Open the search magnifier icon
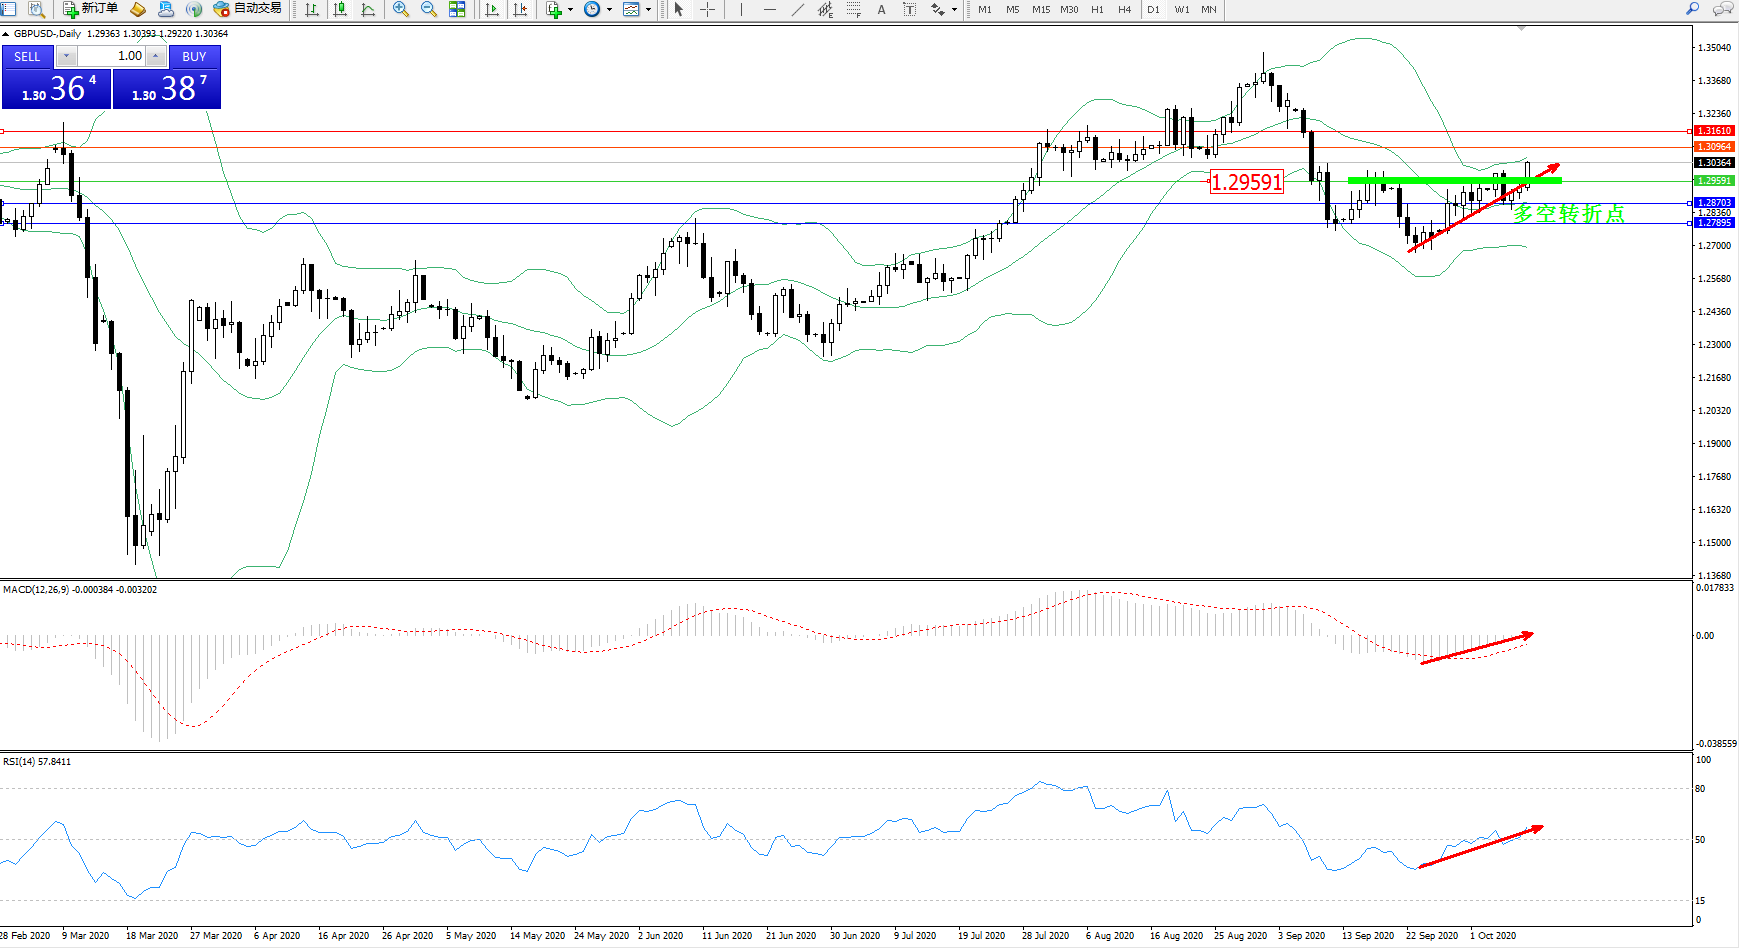 click(x=1692, y=9)
